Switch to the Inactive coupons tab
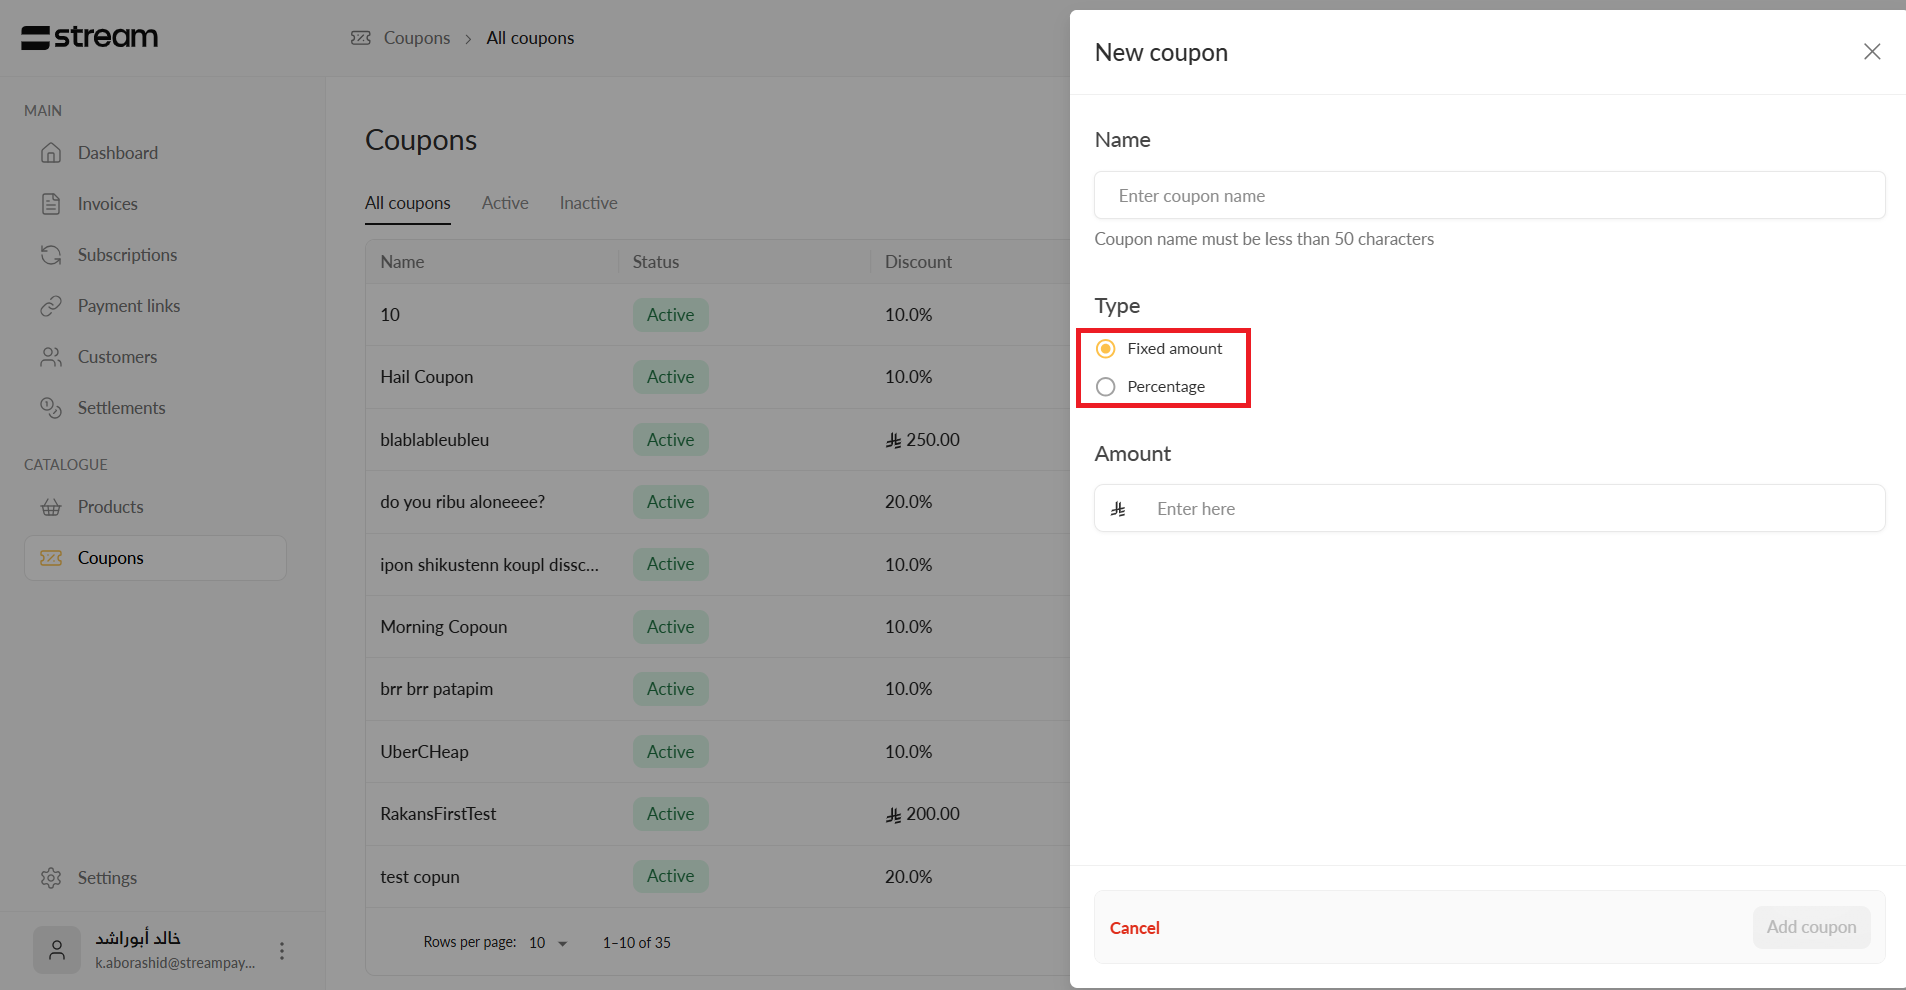This screenshot has height=990, width=1906. coord(588,203)
